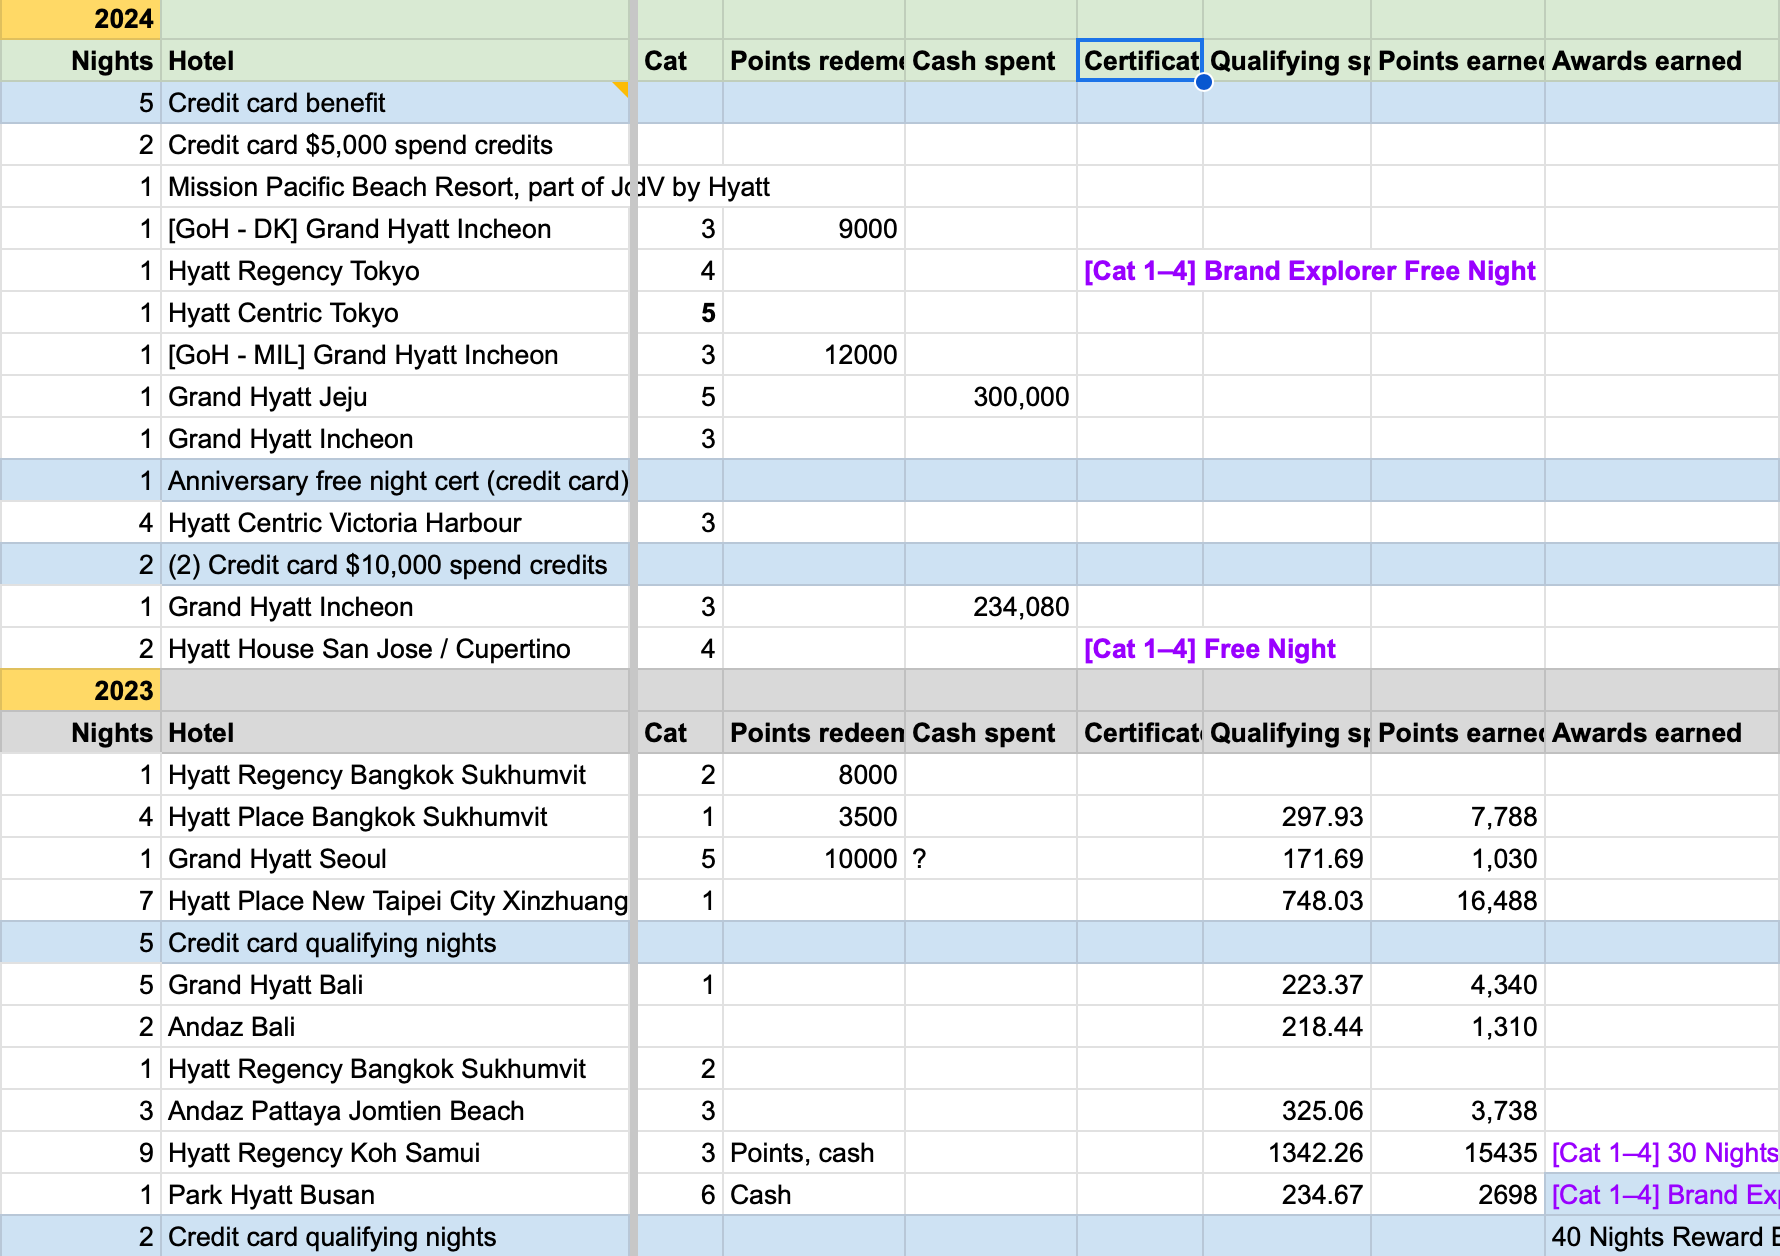This screenshot has width=1780, height=1256.
Task: Select 'Hyatt Centric Victoria Harbour' cell
Action: click(x=395, y=523)
